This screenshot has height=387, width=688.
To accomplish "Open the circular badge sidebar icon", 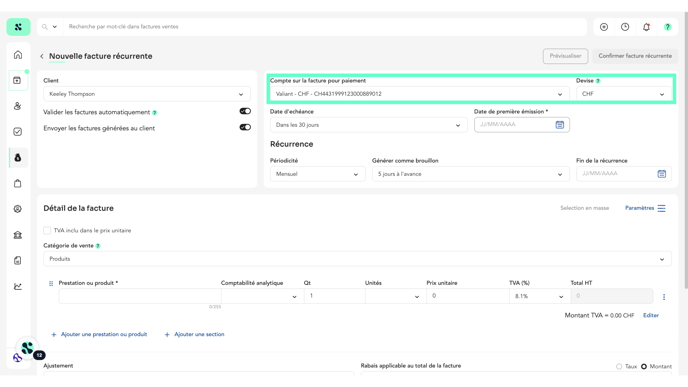I will tap(18, 209).
